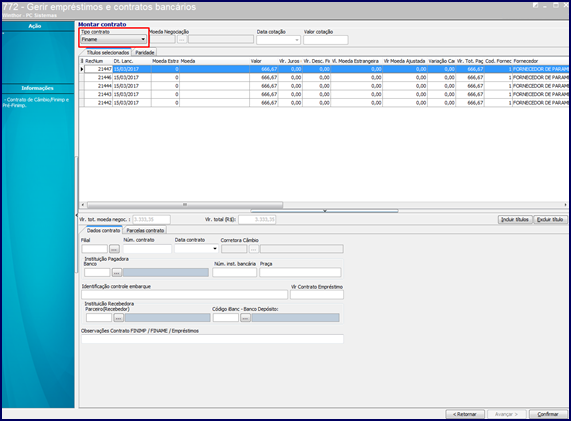The width and height of the screenshot is (571, 421).
Task: Switch to Parcelas contrato tab
Action: coord(145,231)
